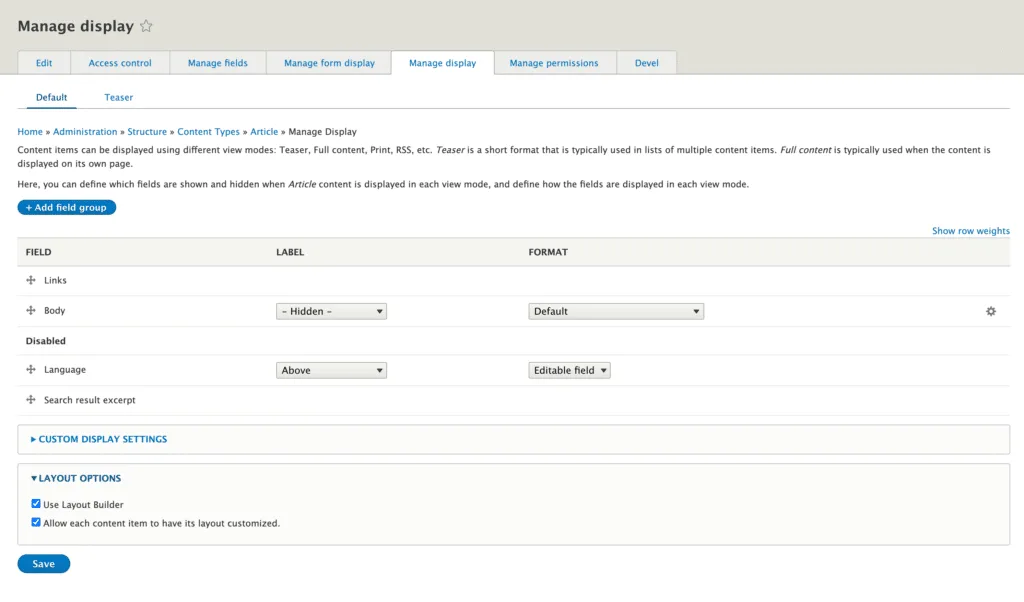Click the Save button
Viewport: 1024px width, 602px height.
[x=44, y=563]
